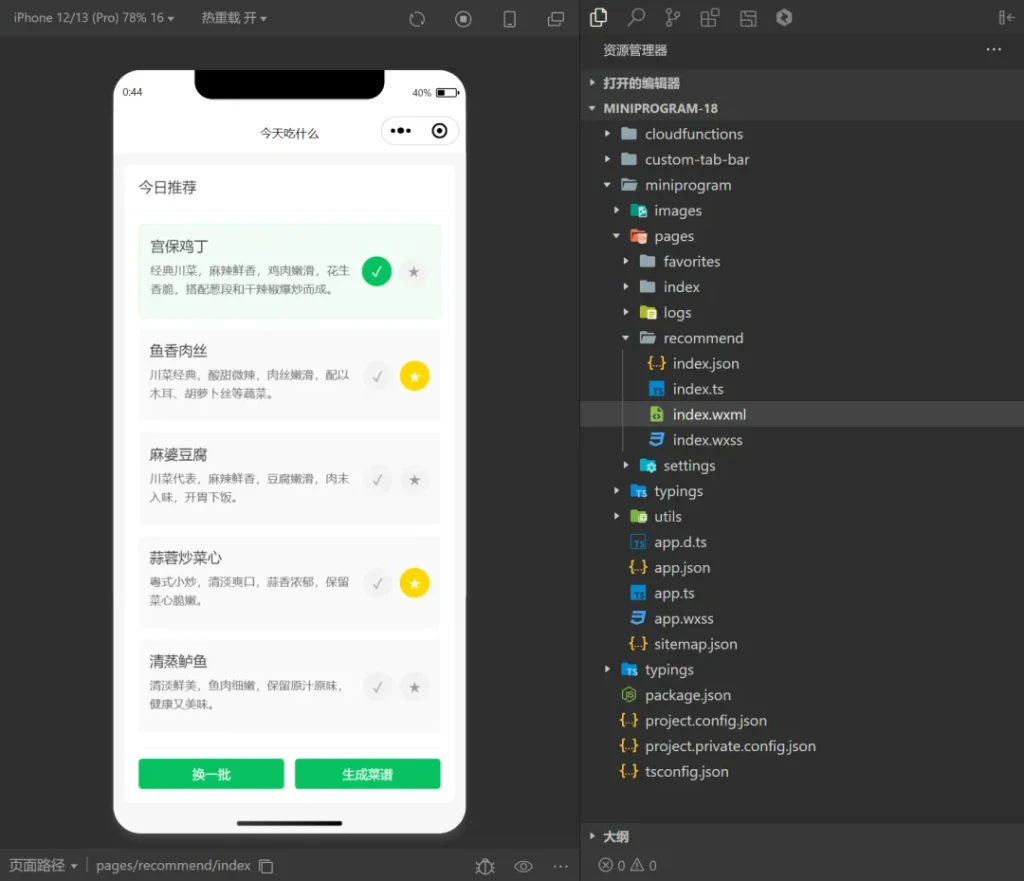Toggle favorite star on 宫保鸡丁

tap(414, 272)
